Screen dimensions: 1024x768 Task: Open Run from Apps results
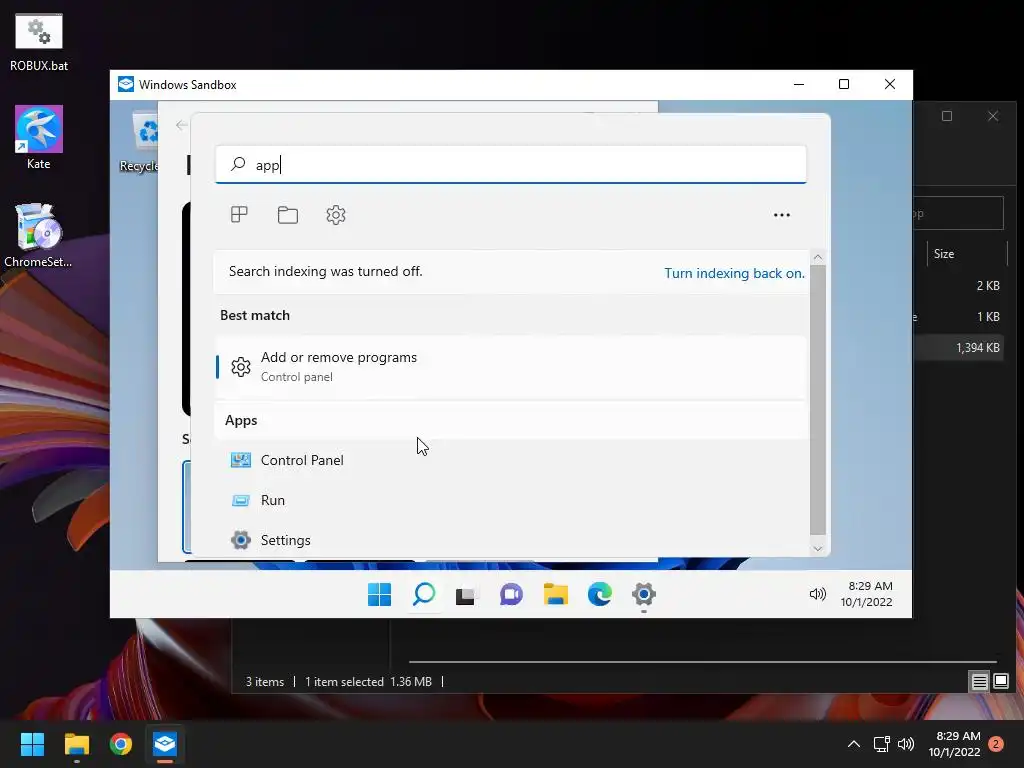[511, 500]
